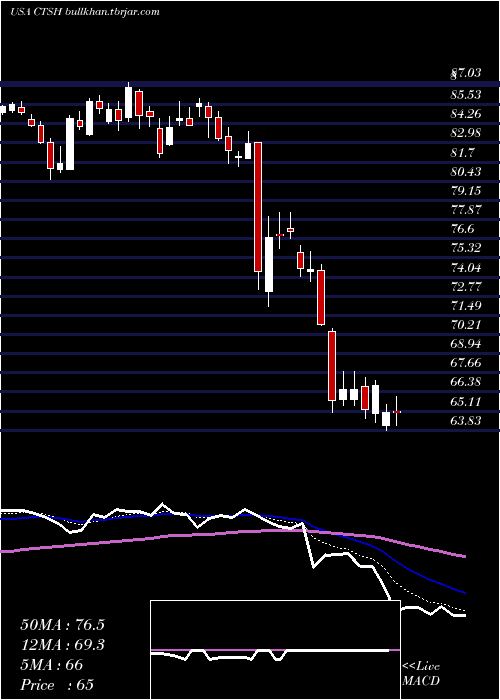This screenshot has height=700, width=500.
Task: Click the 65.11 price axis label
Action: pyautogui.click(x=466, y=401)
